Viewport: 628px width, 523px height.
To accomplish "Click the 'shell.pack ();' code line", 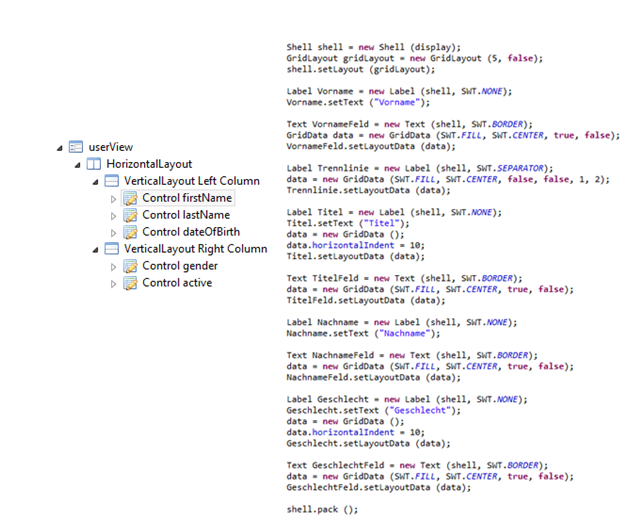I will (322, 509).
